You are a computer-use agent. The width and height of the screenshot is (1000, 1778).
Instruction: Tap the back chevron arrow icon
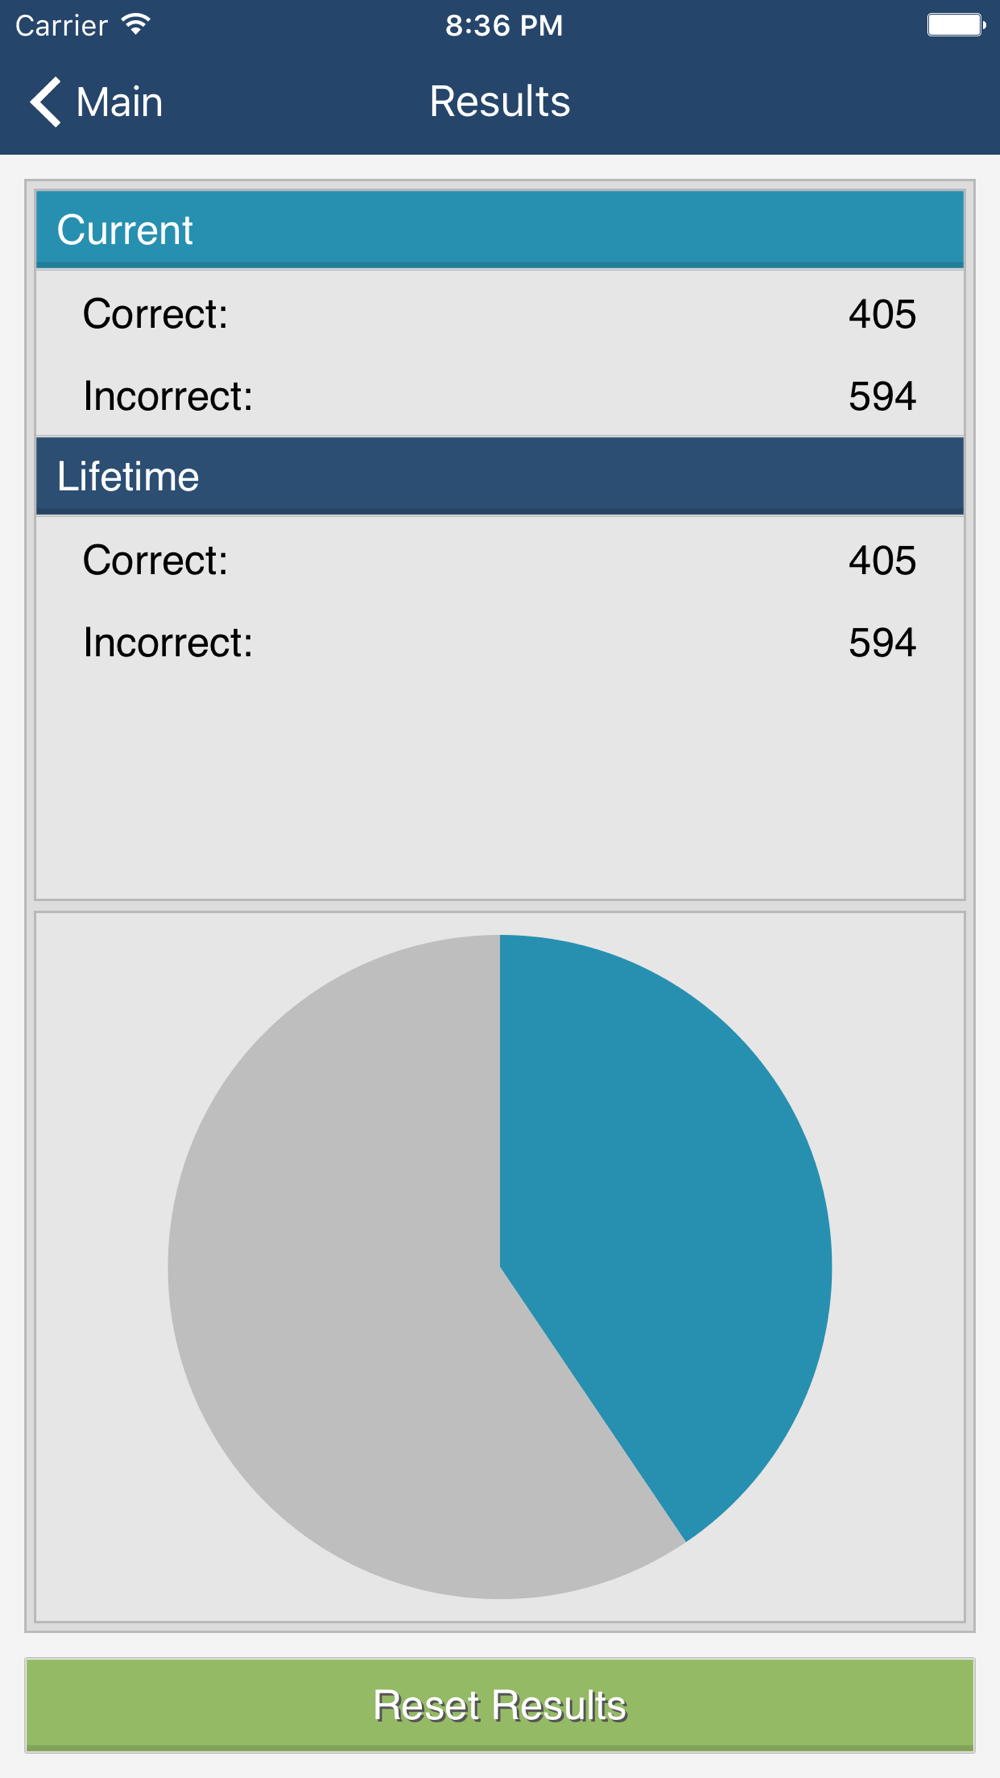(x=45, y=102)
